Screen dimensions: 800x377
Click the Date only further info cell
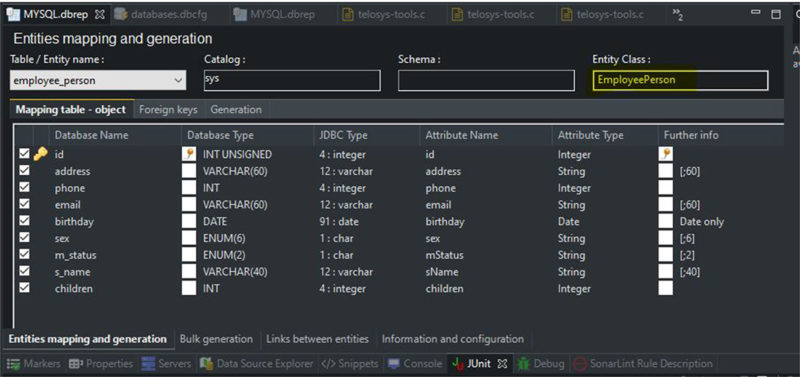point(702,221)
